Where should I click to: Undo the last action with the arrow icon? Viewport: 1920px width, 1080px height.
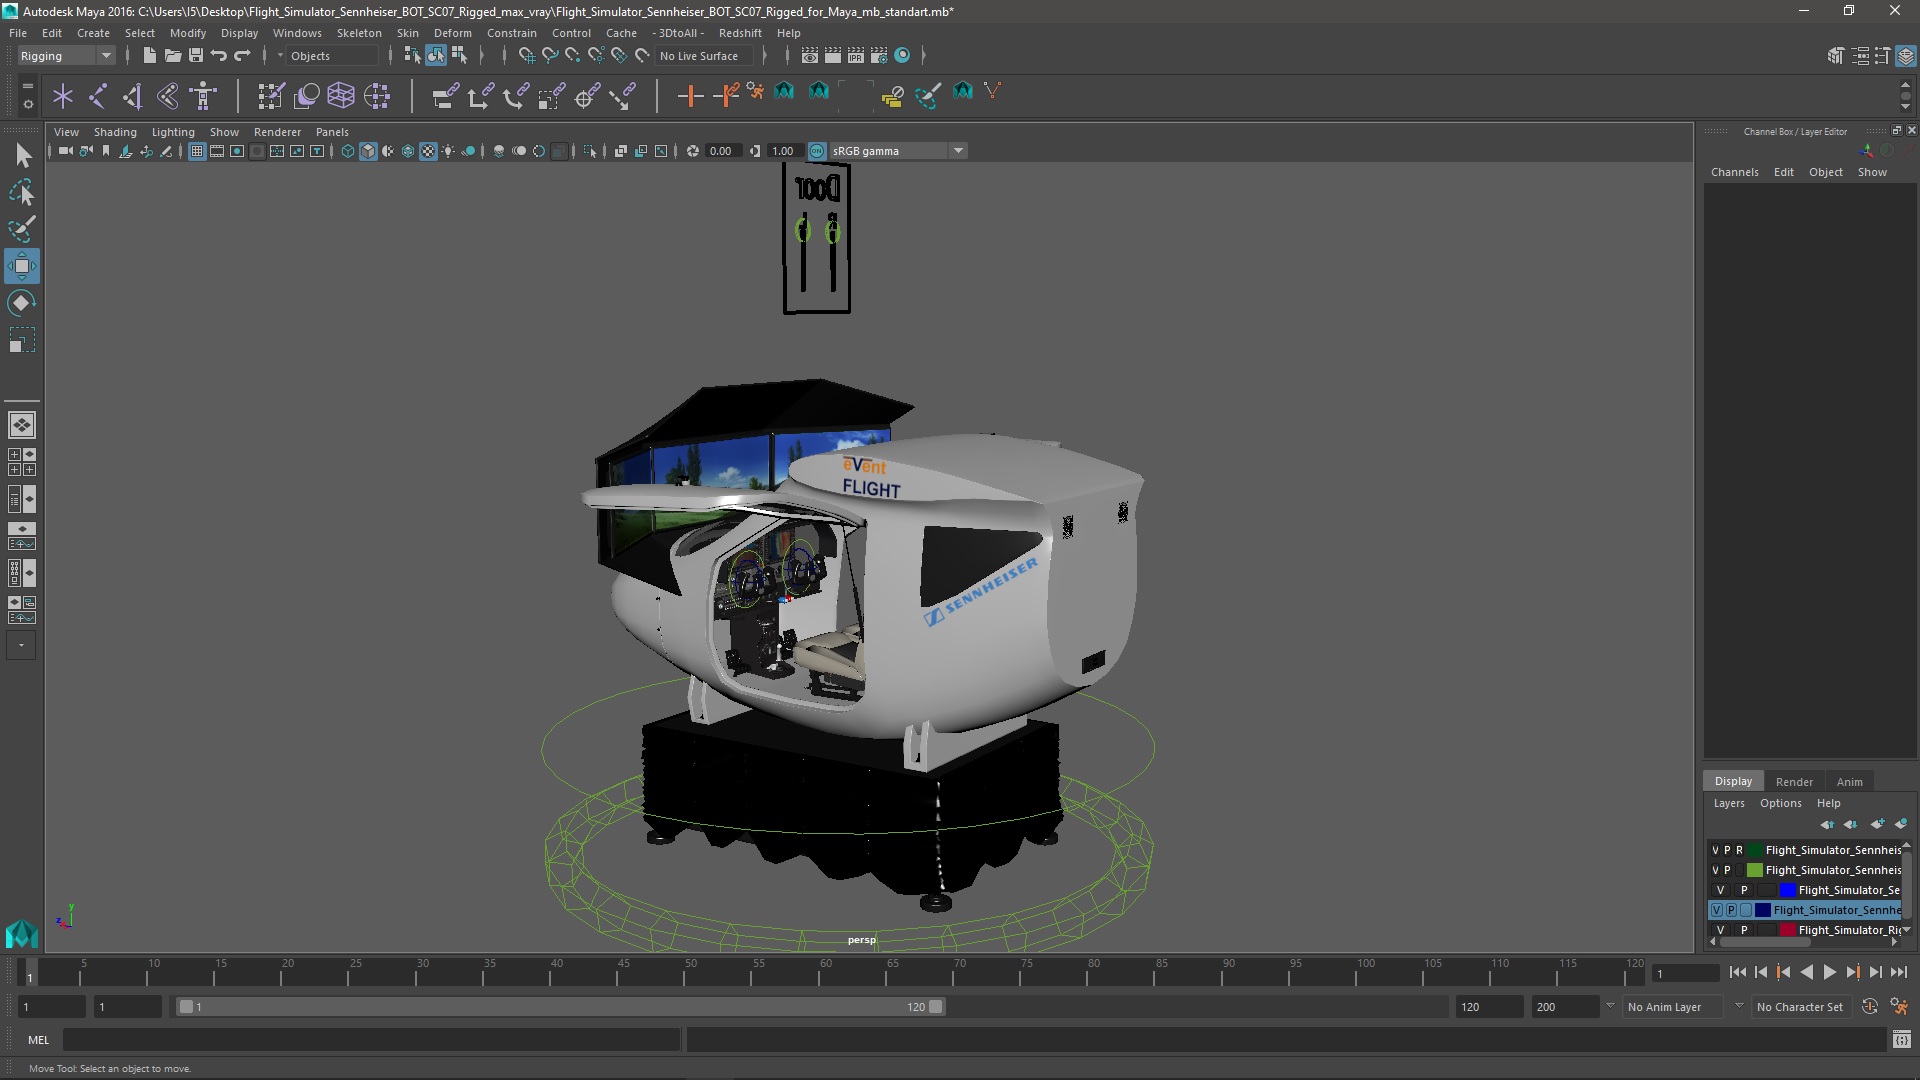coord(219,56)
